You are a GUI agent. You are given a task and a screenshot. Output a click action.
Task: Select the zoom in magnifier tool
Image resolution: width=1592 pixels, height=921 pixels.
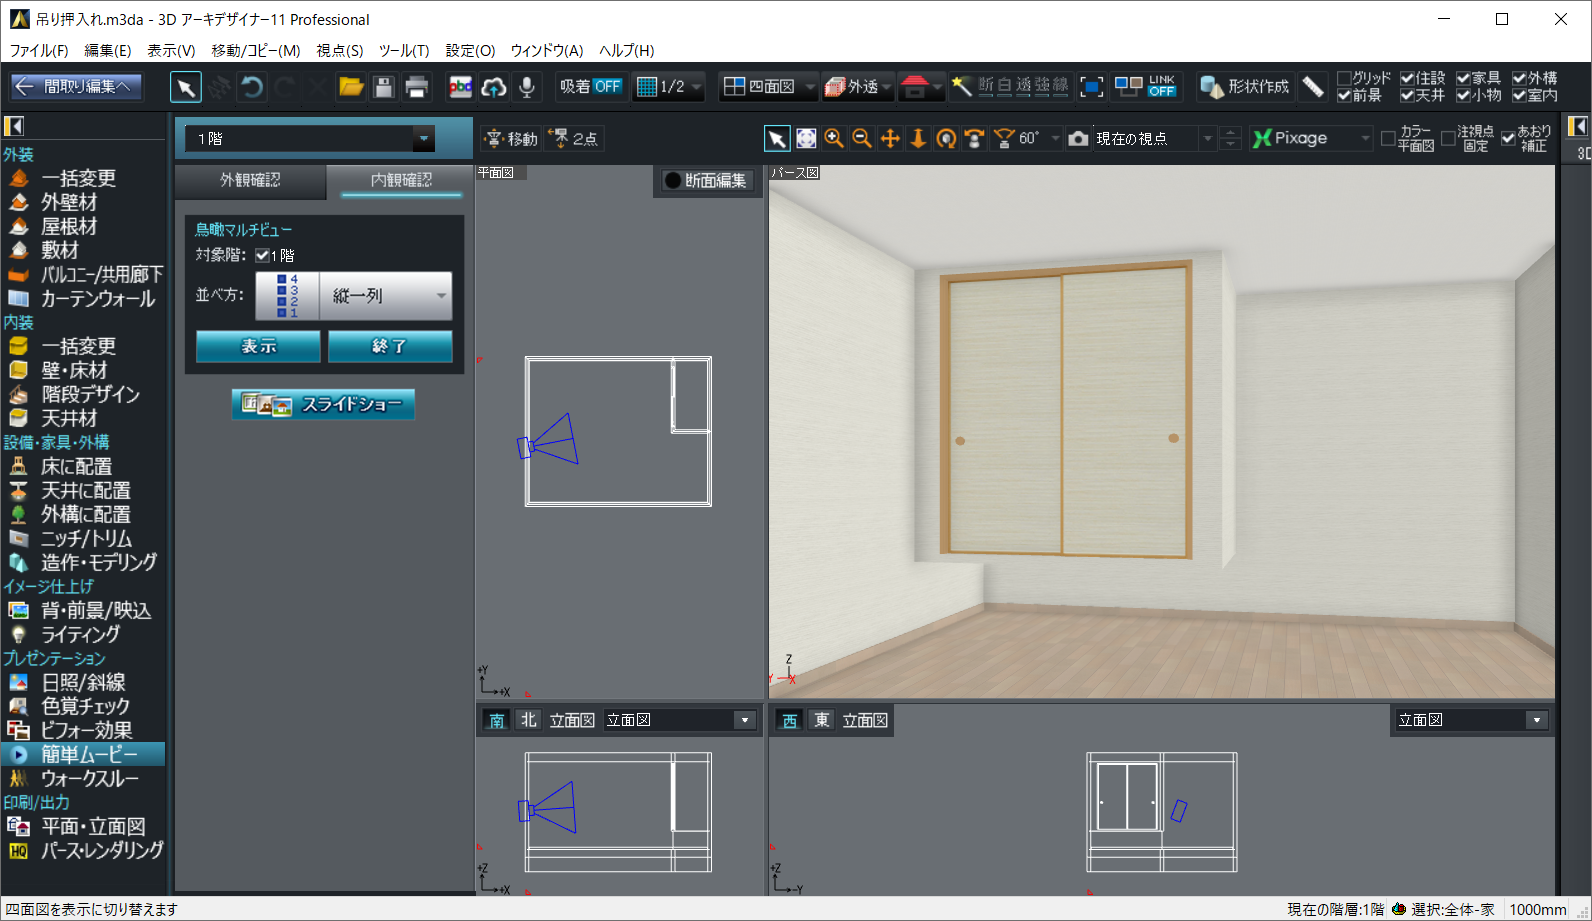[x=834, y=139]
